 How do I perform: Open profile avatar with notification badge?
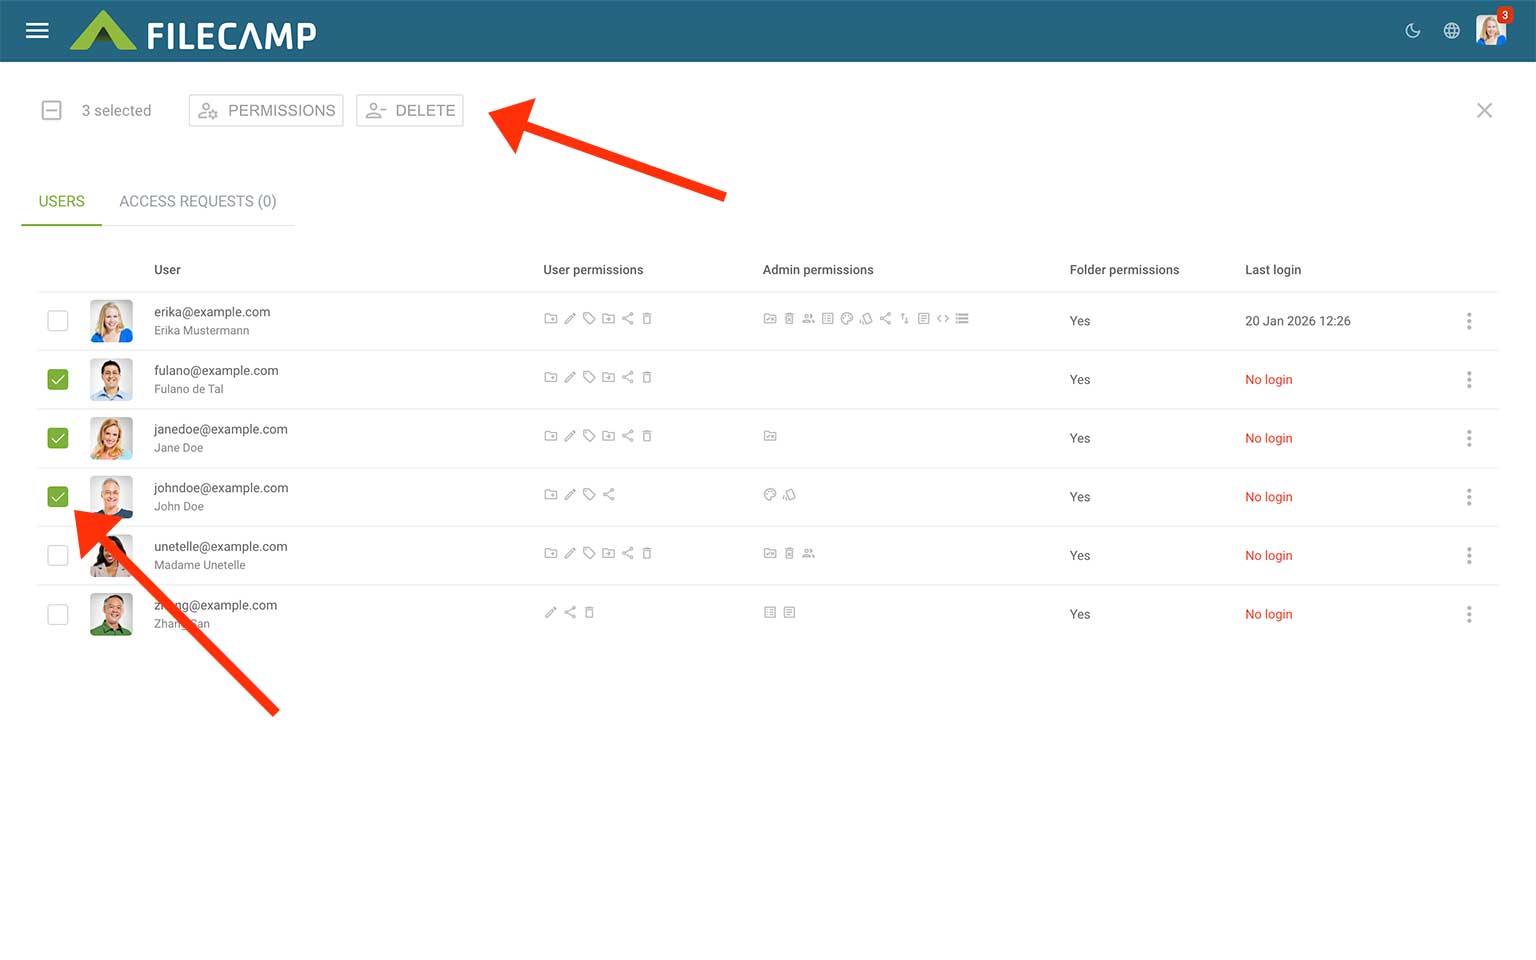(x=1490, y=30)
